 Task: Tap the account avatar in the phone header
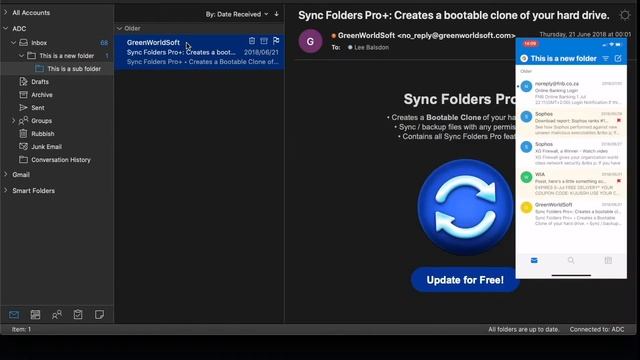click(524, 59)
